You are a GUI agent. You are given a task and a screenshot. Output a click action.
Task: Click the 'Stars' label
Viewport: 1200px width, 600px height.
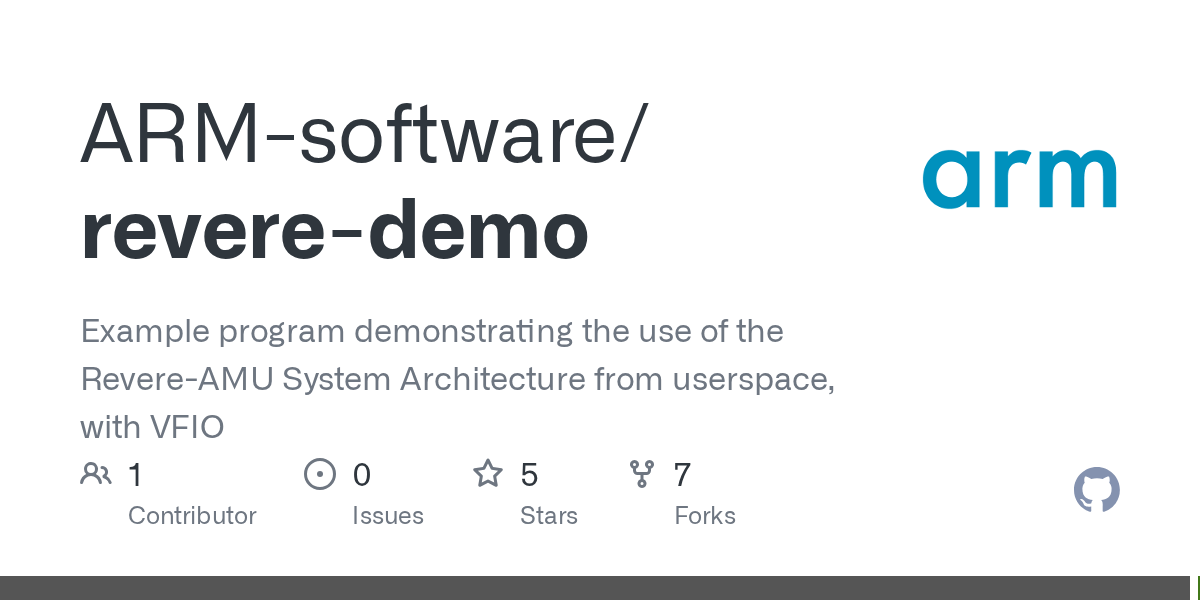tap(549, 516)
